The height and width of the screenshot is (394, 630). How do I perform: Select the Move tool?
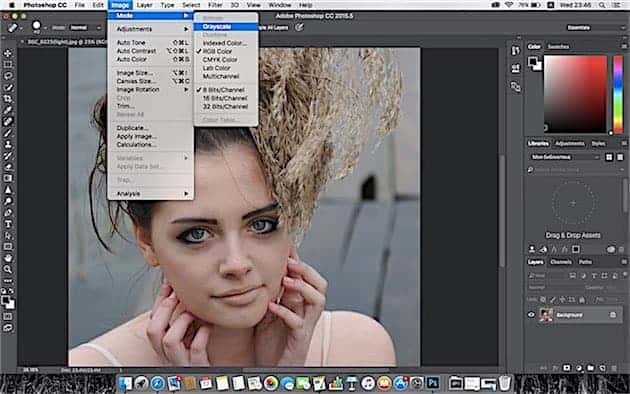tap(8, 53)
